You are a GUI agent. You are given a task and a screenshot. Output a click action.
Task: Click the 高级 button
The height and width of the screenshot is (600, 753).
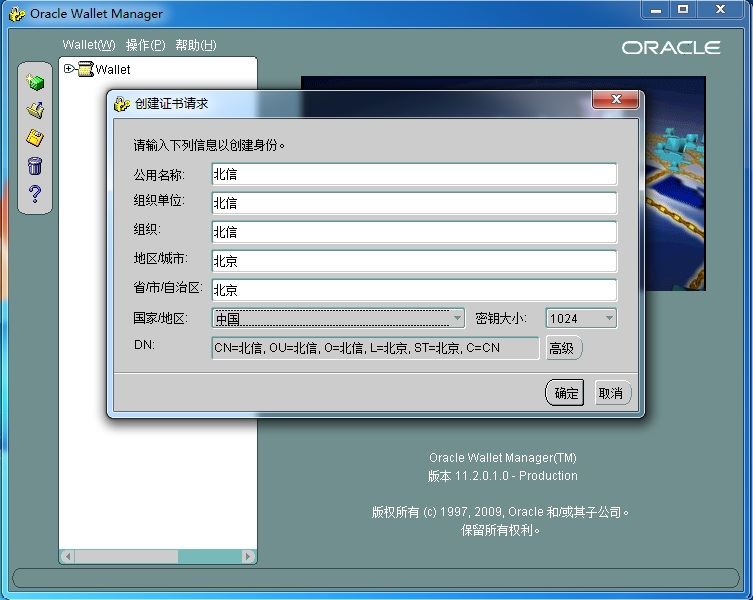coord(563,348)
